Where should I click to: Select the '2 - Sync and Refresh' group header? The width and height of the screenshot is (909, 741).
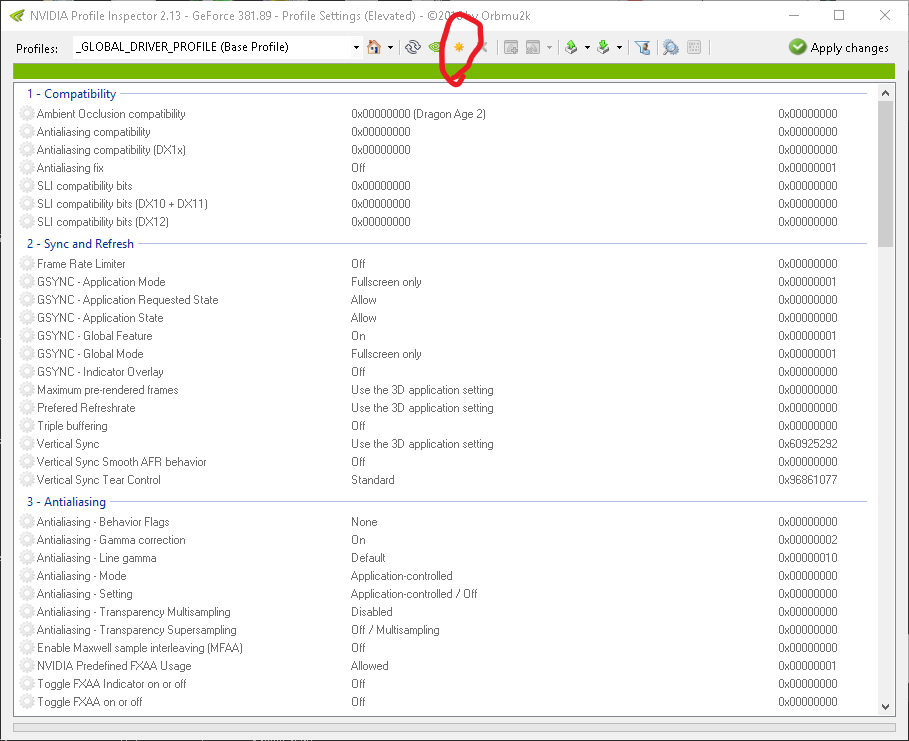80,244
